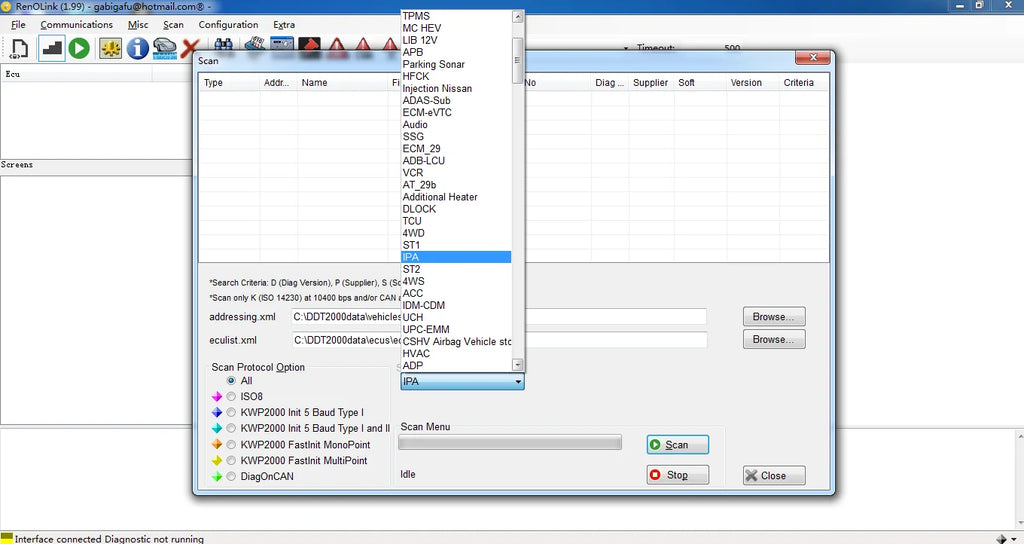1024x544 pixels.
Task: Click the blue information icon
Action: pyautogui.click(x=137, y=48)
